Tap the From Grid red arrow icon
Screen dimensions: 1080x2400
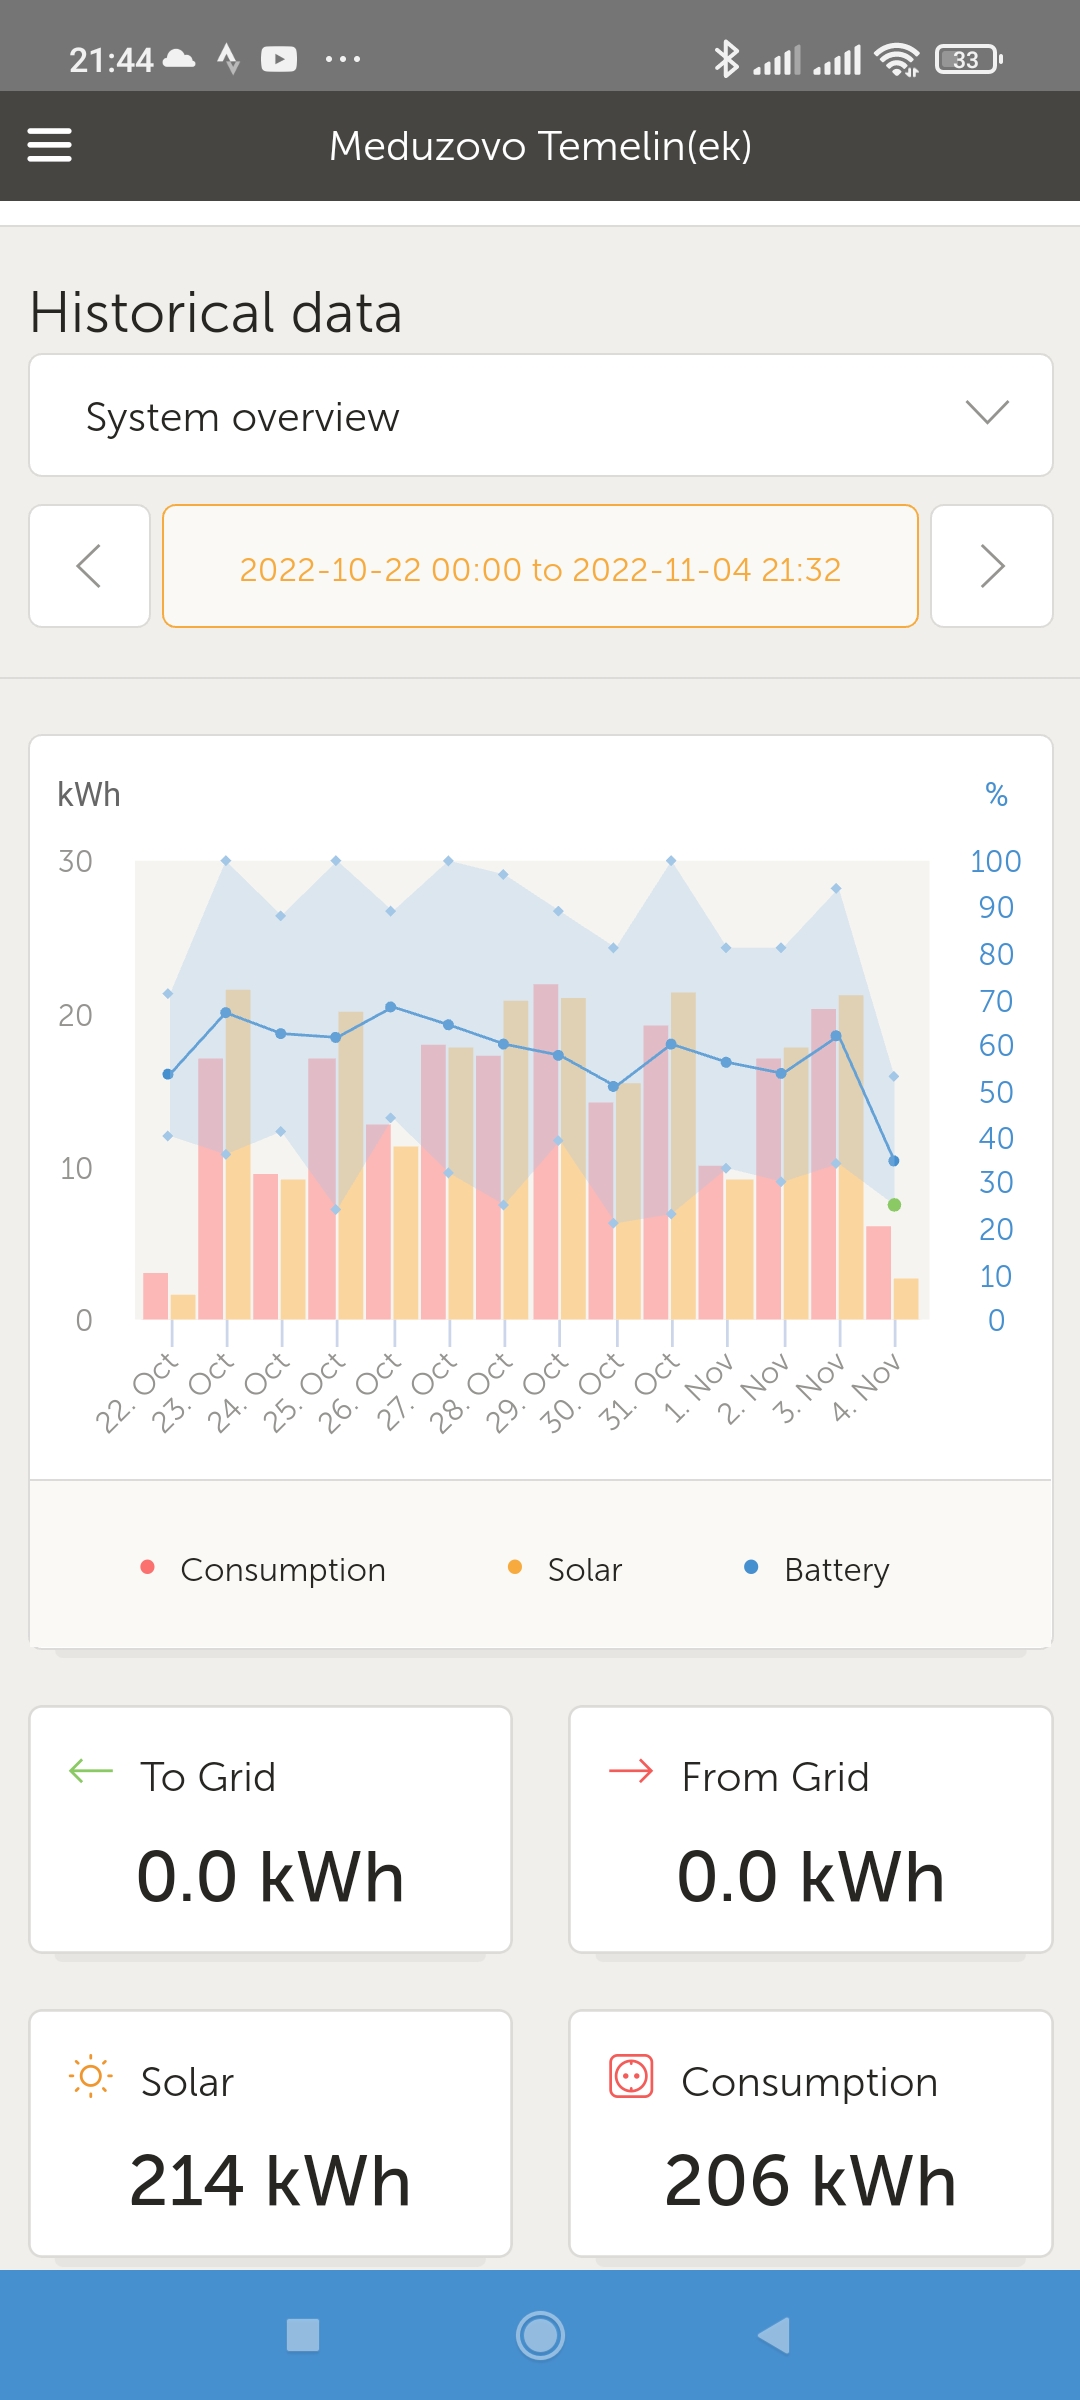coord(631,1772)
